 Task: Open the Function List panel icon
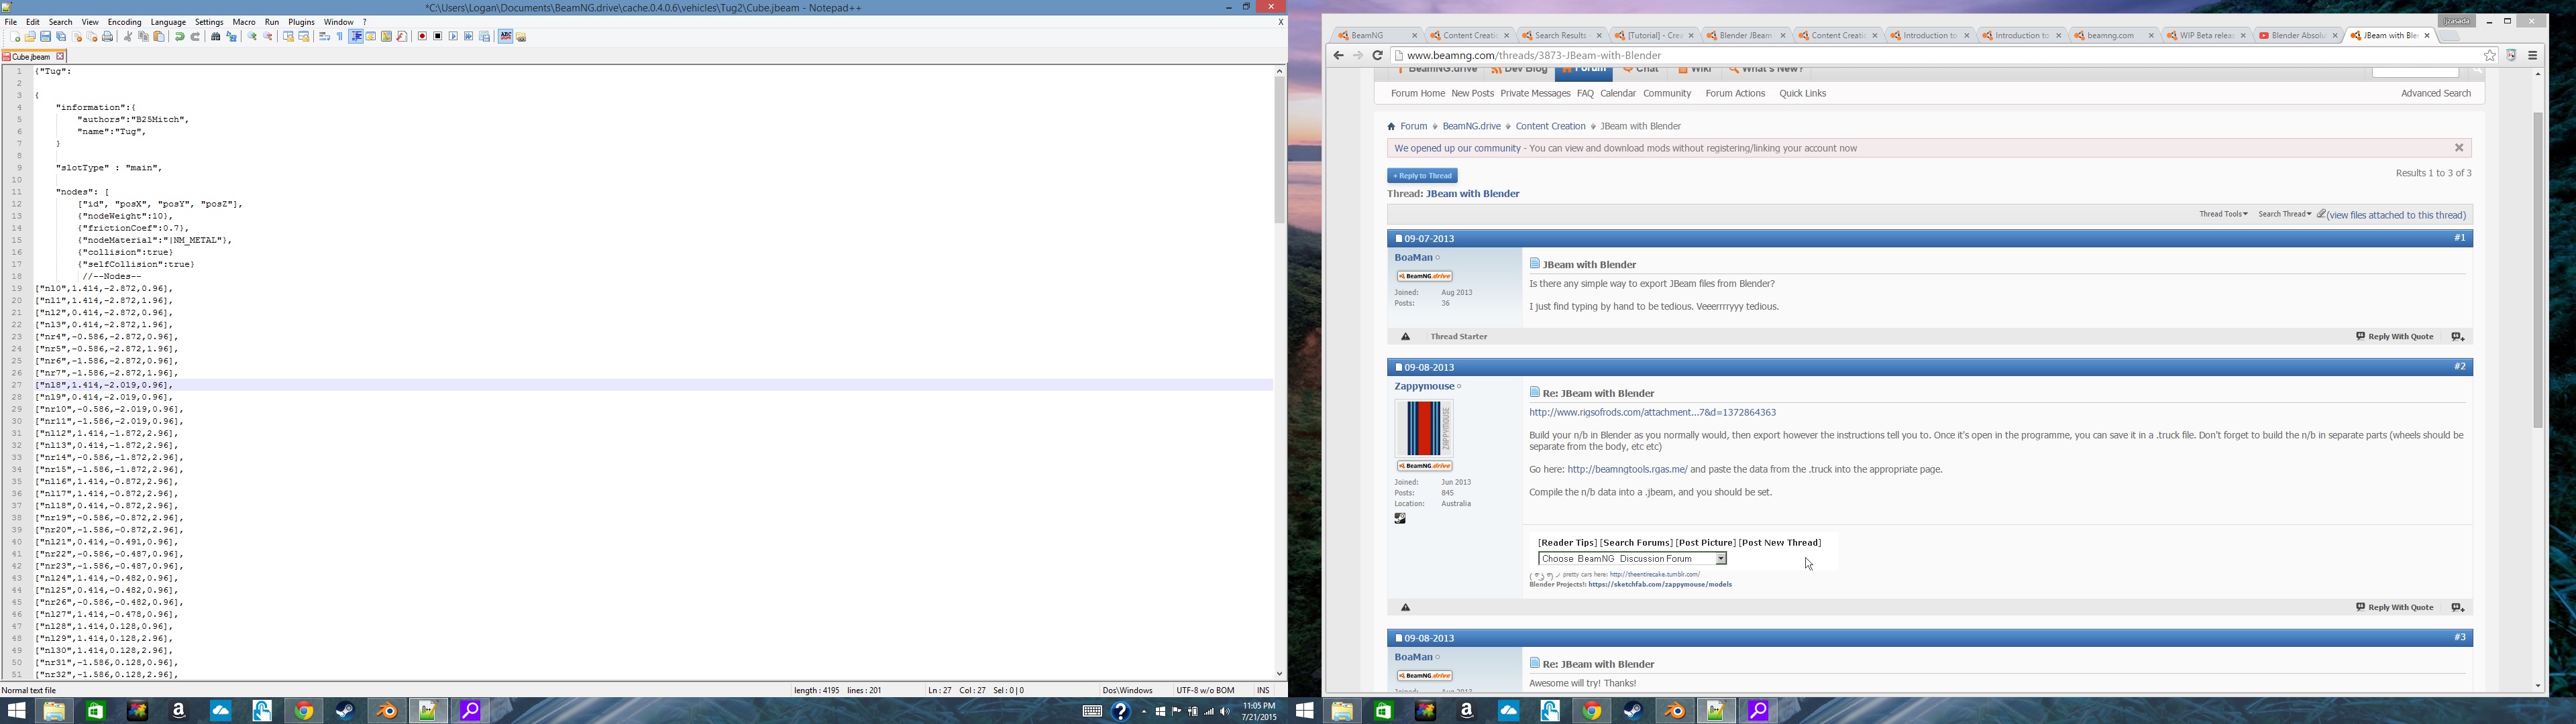[x=402, y=37]
